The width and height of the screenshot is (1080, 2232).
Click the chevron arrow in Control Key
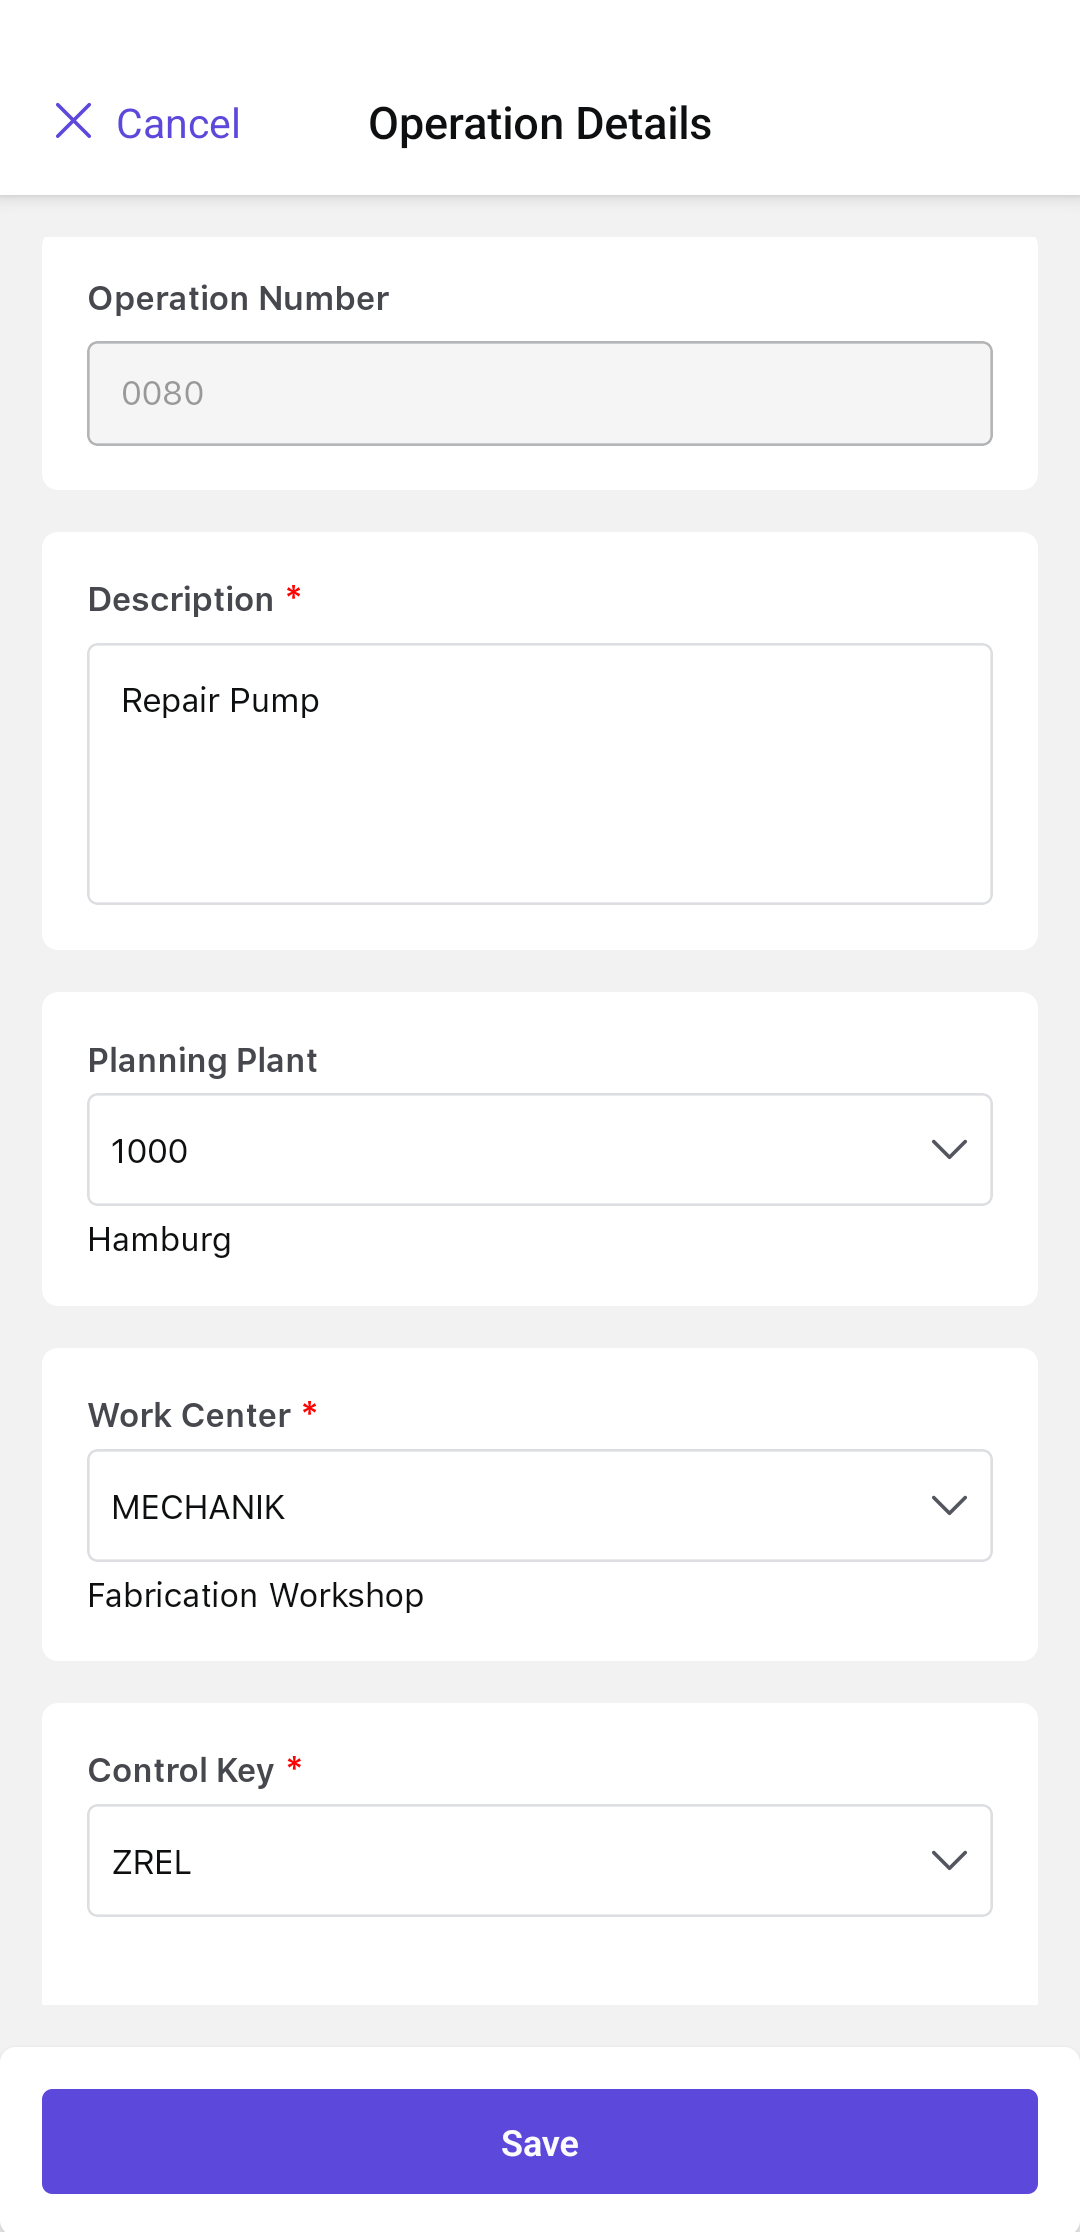pyautogui.click(x=949, y=1861)
